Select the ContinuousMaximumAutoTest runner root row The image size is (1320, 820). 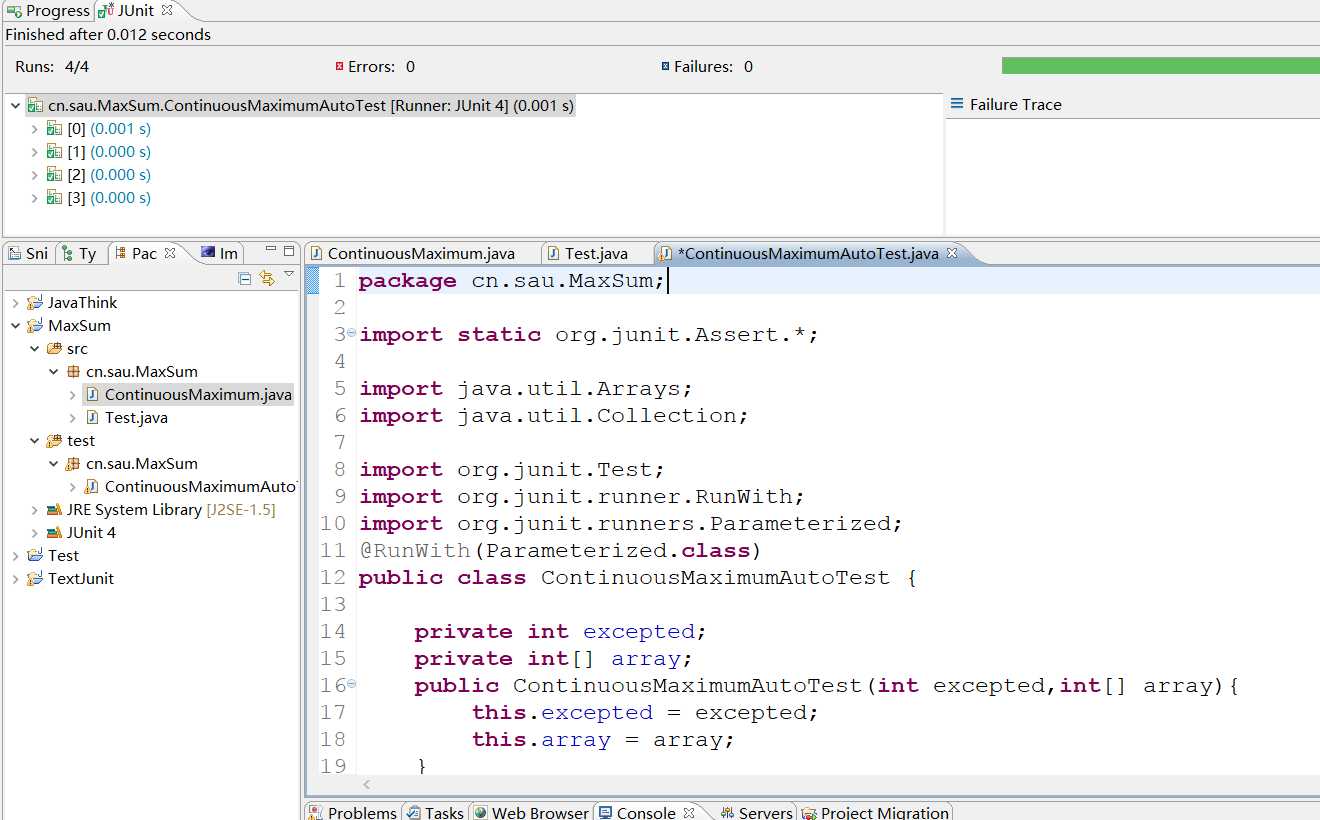tap(300, 105)
